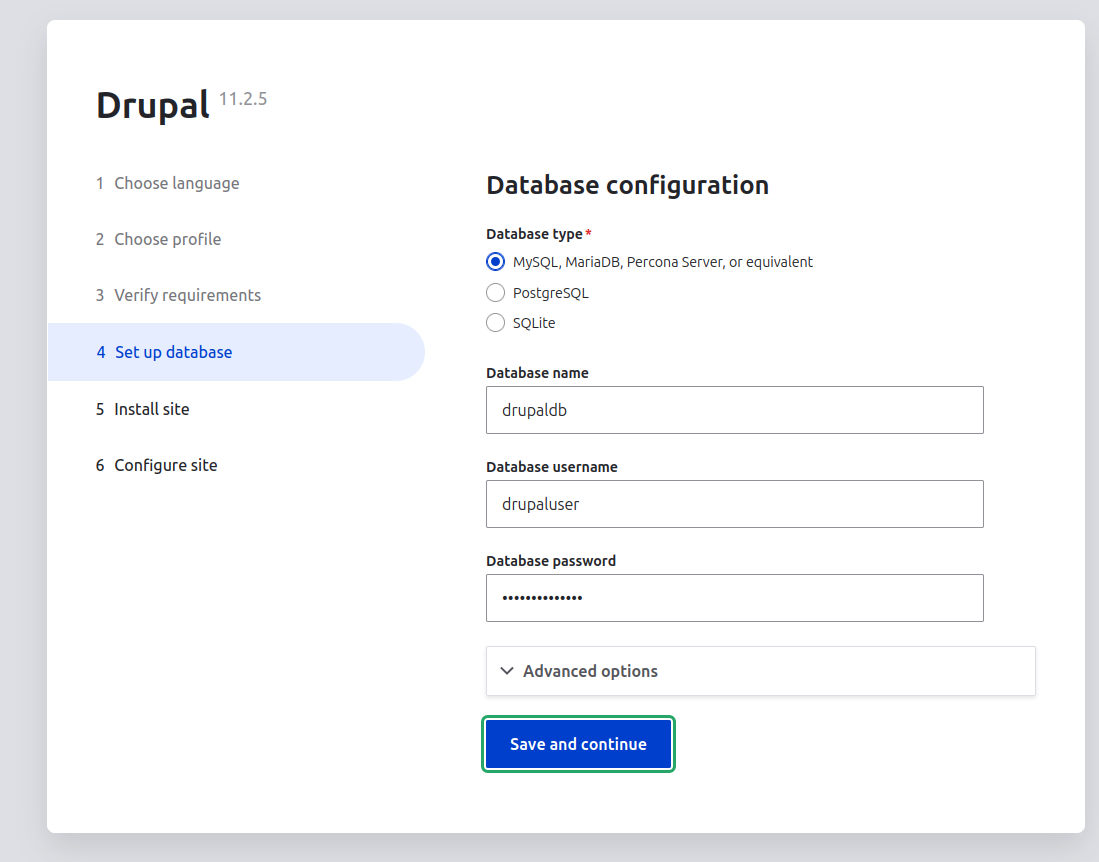Choose PostgreSQL as the database type
Image resolution: width=1099 pixels, height=862 pixels.
point(495,293)
